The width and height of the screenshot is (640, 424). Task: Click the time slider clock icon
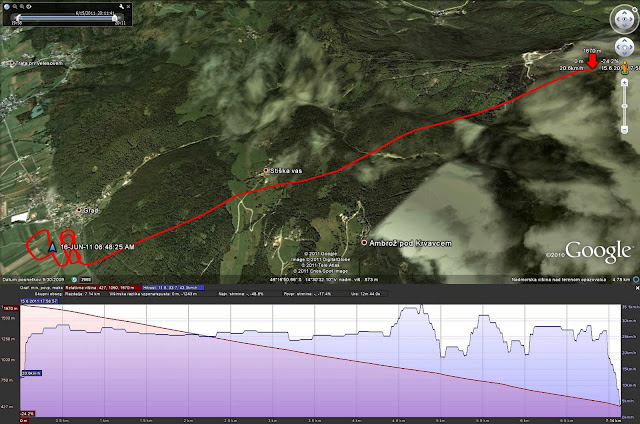point(7,7)
